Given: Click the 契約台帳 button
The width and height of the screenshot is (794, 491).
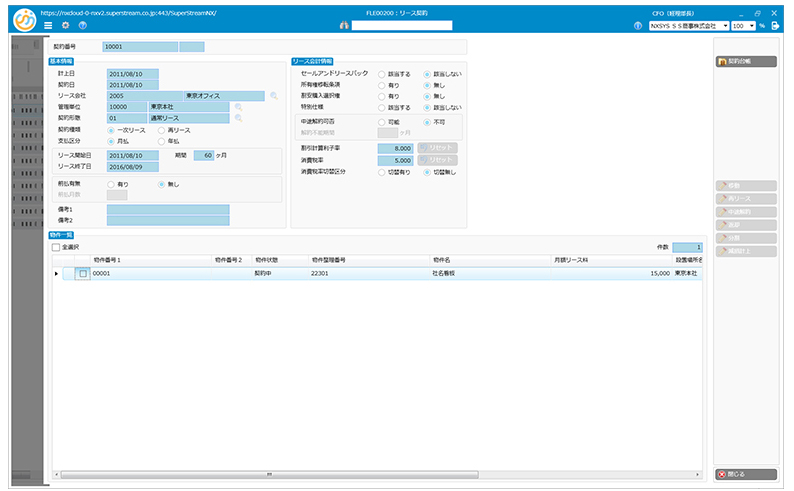Looking at the screenshot, I should 746,61.
